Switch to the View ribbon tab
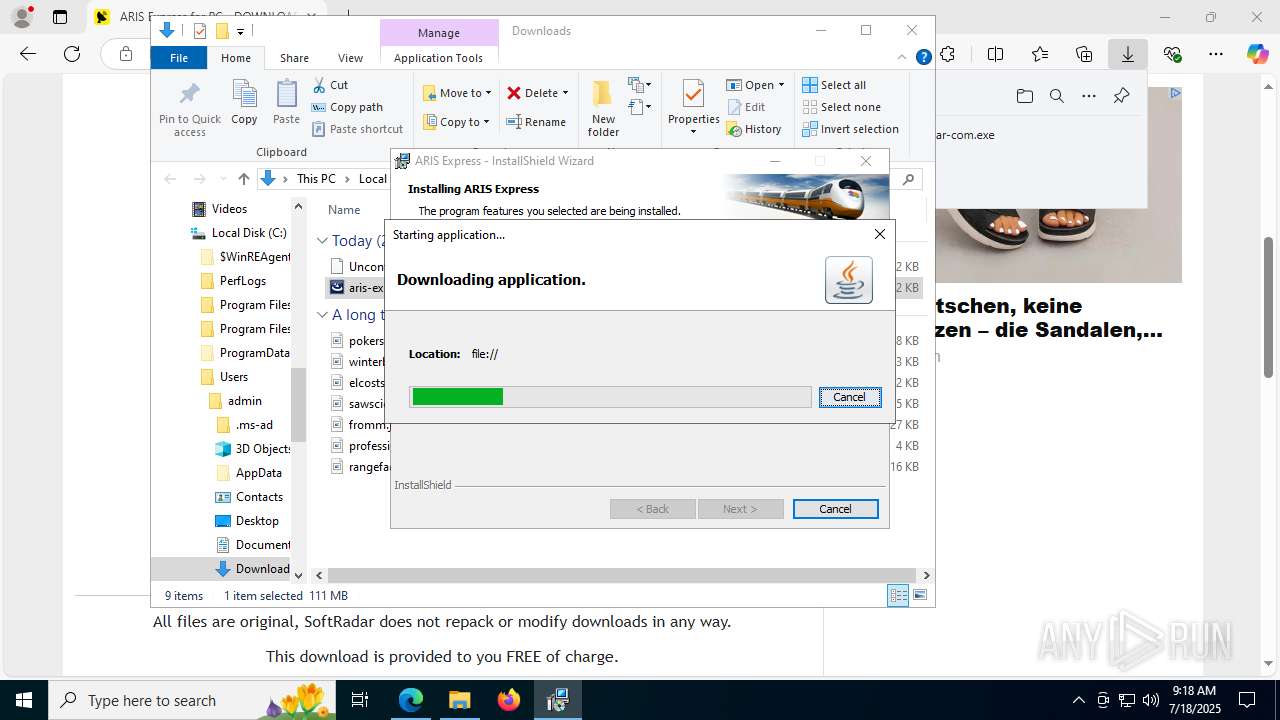Viewport: 1280px width, 720px height. (350, 58)
